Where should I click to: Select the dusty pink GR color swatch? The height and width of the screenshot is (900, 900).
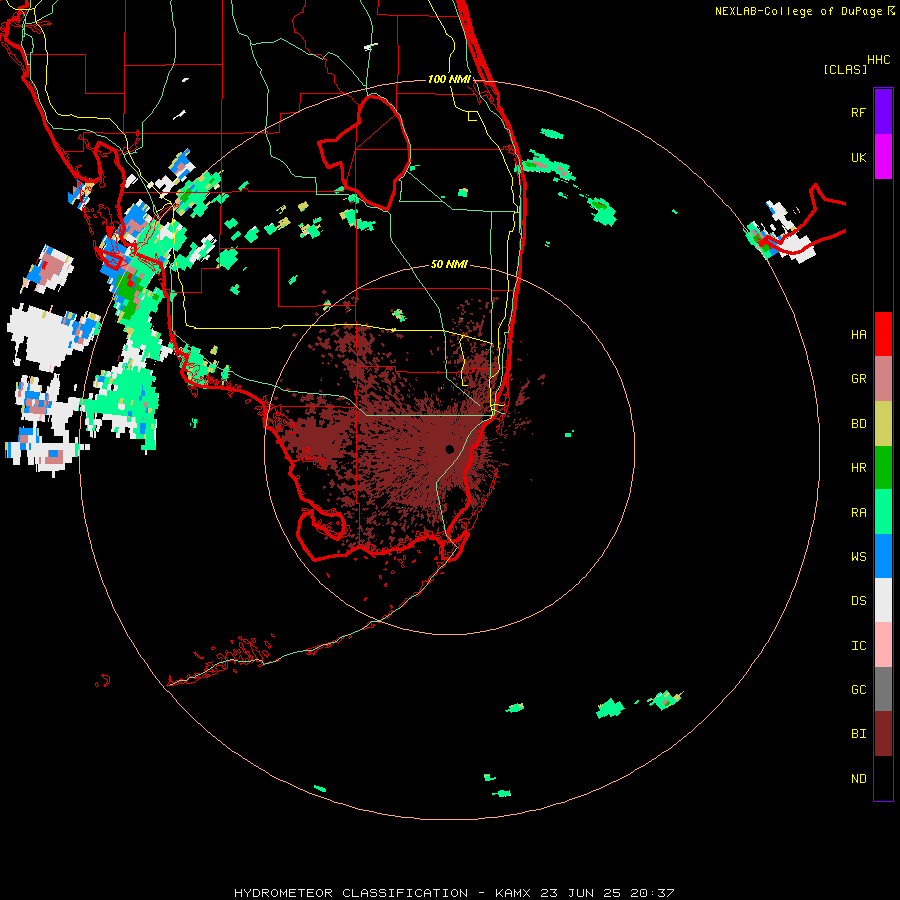[x=883, y=379]
